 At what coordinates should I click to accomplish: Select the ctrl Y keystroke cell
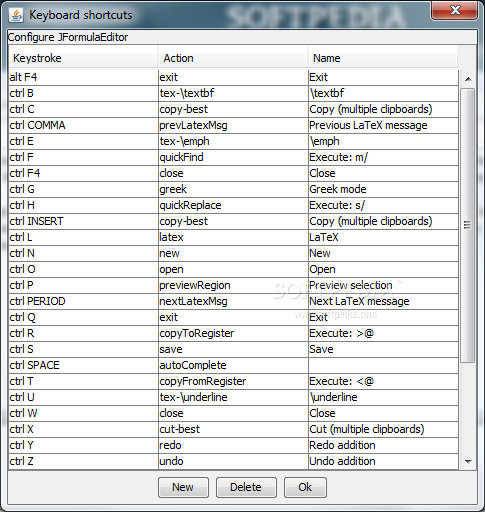(x=83, y=445)
